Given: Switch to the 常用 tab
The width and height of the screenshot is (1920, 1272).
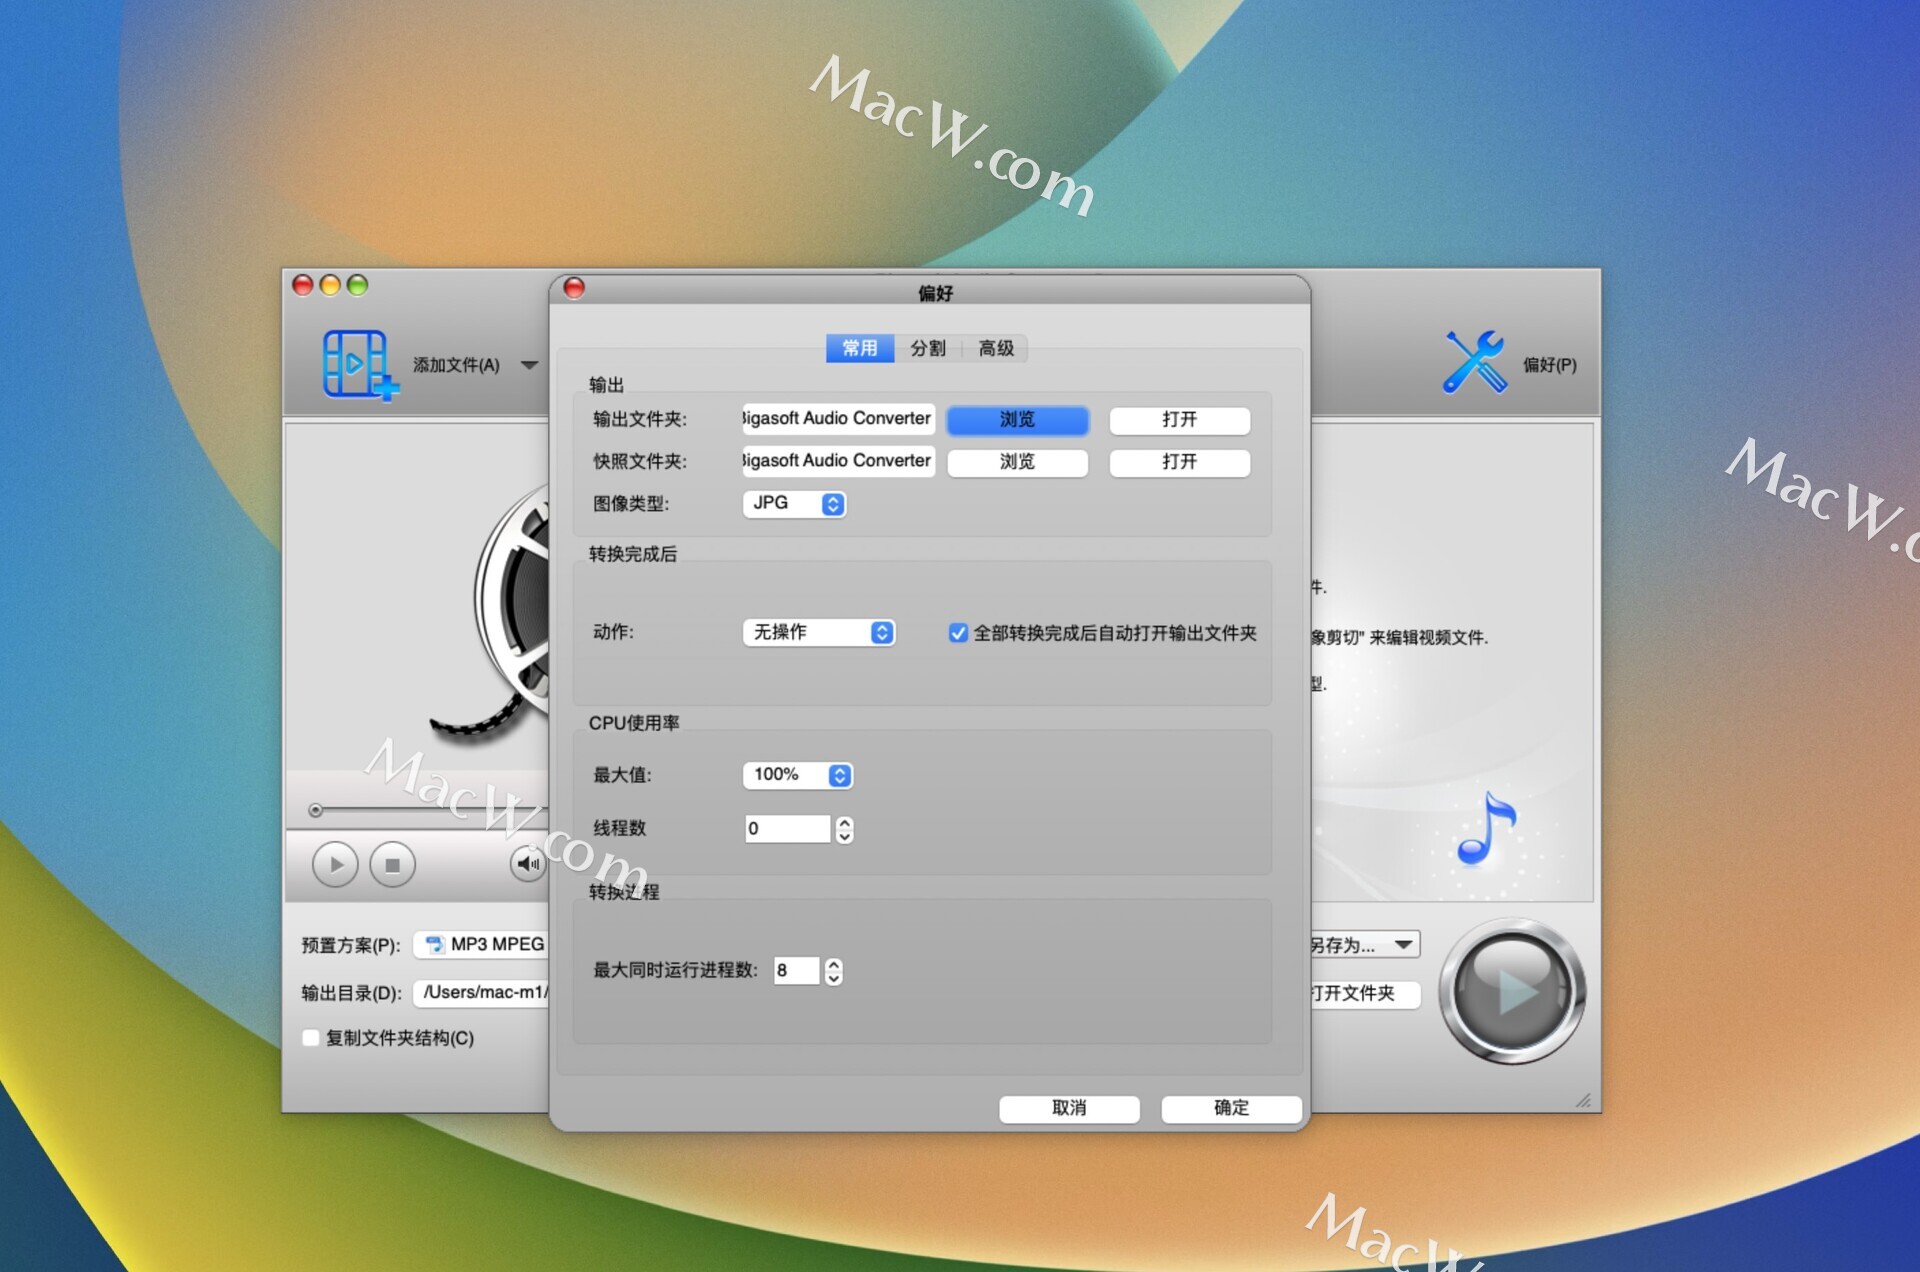Looking at the screenshot, I should pos(859,348).
